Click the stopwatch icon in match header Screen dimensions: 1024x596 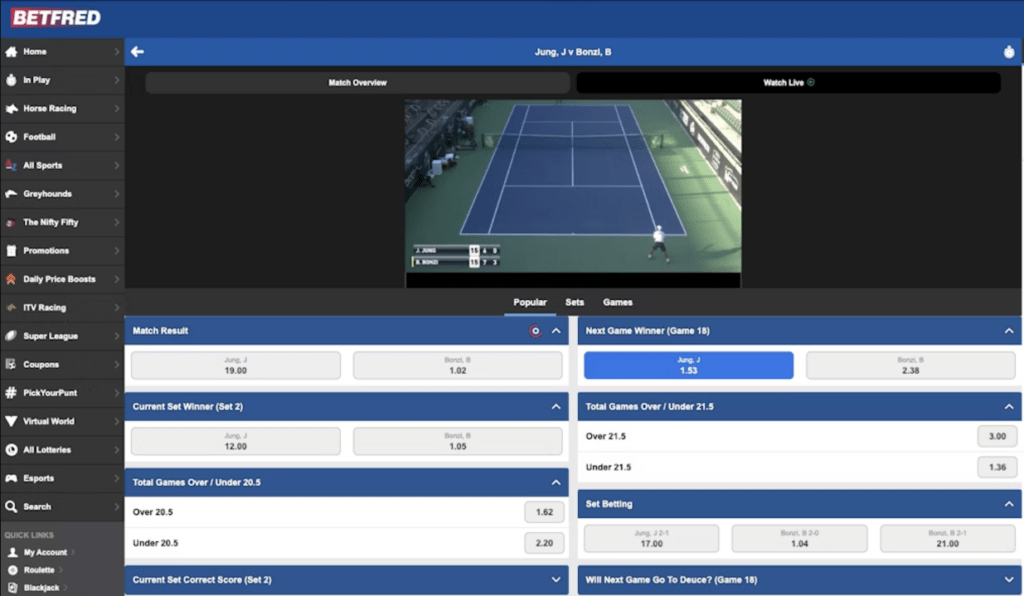(1009, 52)
